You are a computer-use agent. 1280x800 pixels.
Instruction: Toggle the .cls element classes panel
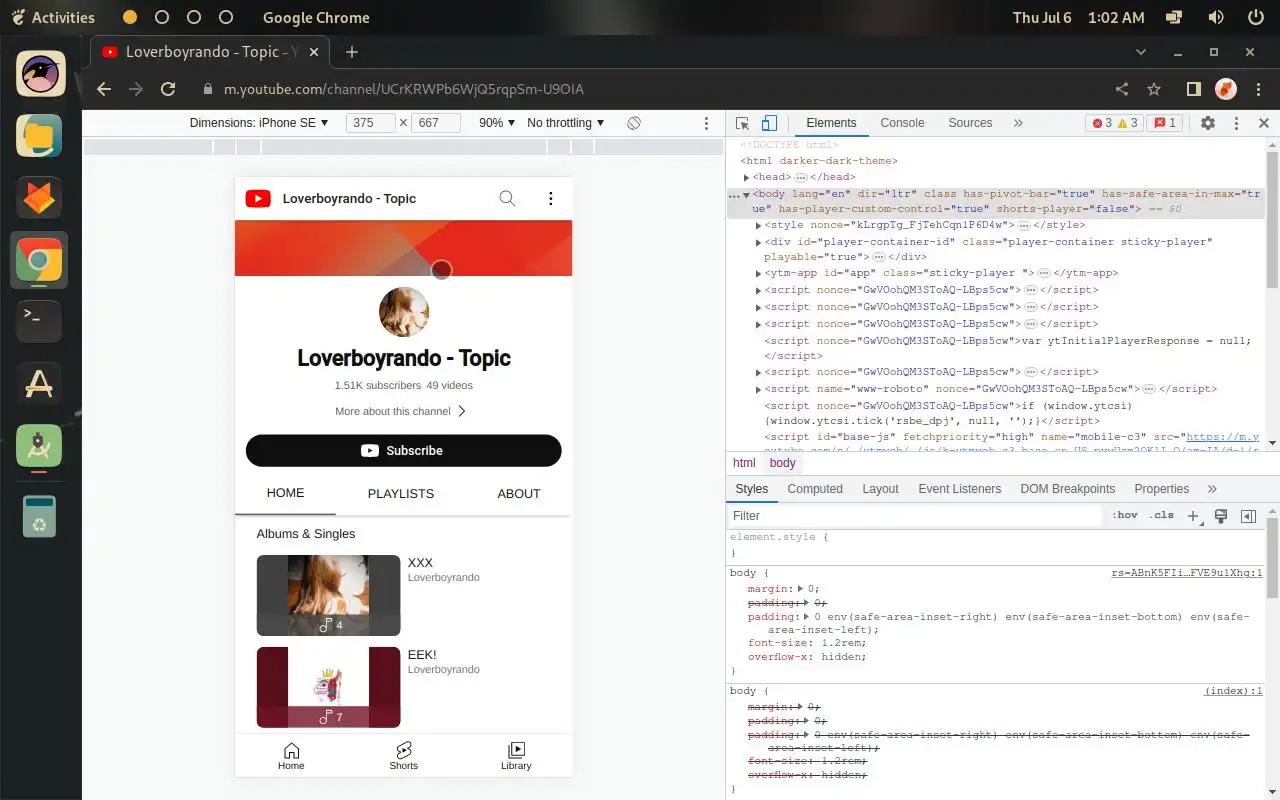1162,516
